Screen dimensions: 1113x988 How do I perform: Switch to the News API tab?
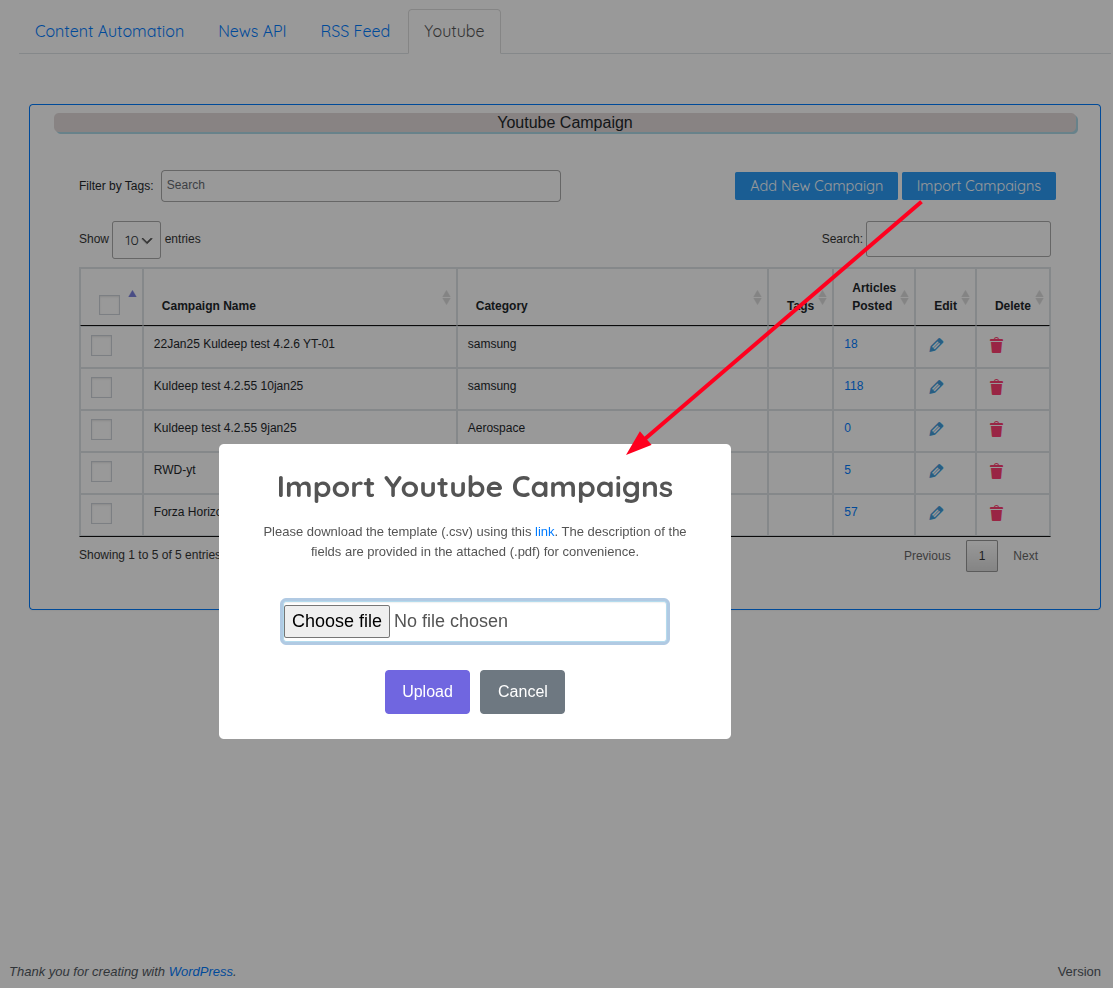click(252, 31)
